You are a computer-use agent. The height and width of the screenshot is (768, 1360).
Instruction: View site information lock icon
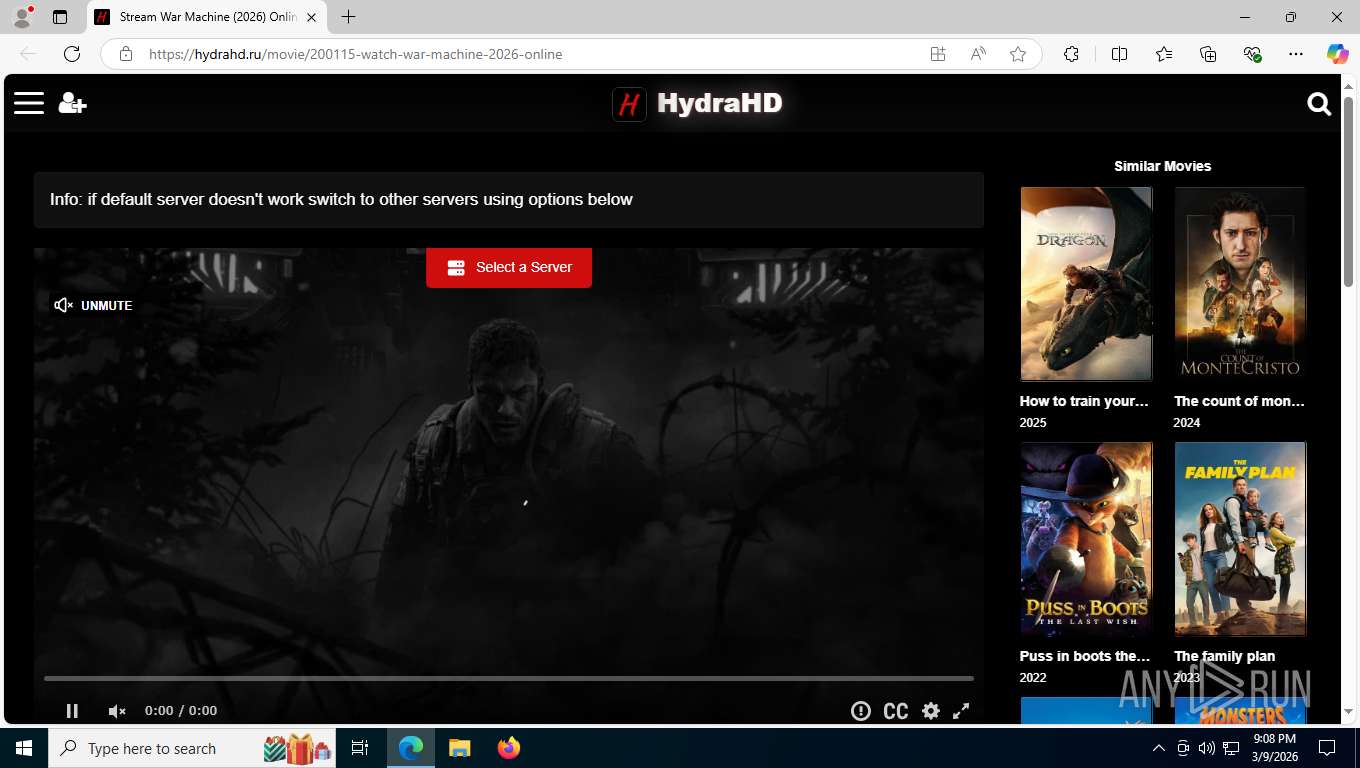click(126, 54)
